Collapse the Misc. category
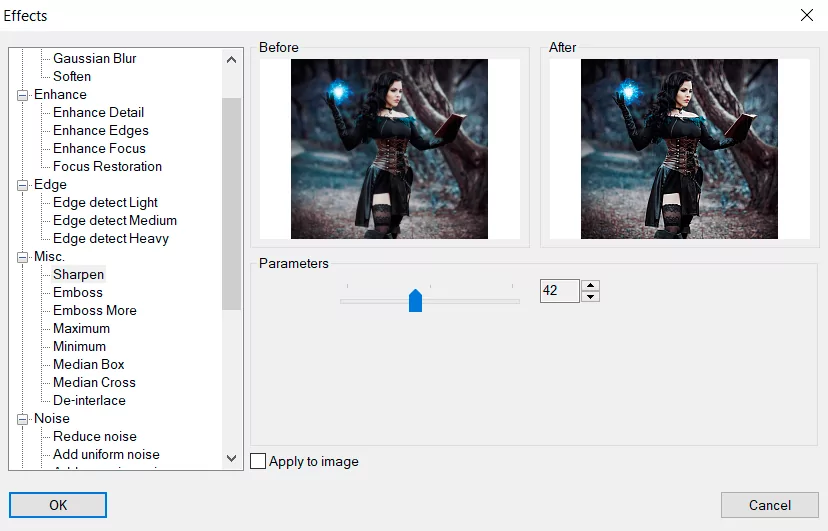Viewport: 828px width, 531px height. pos(22,257)
